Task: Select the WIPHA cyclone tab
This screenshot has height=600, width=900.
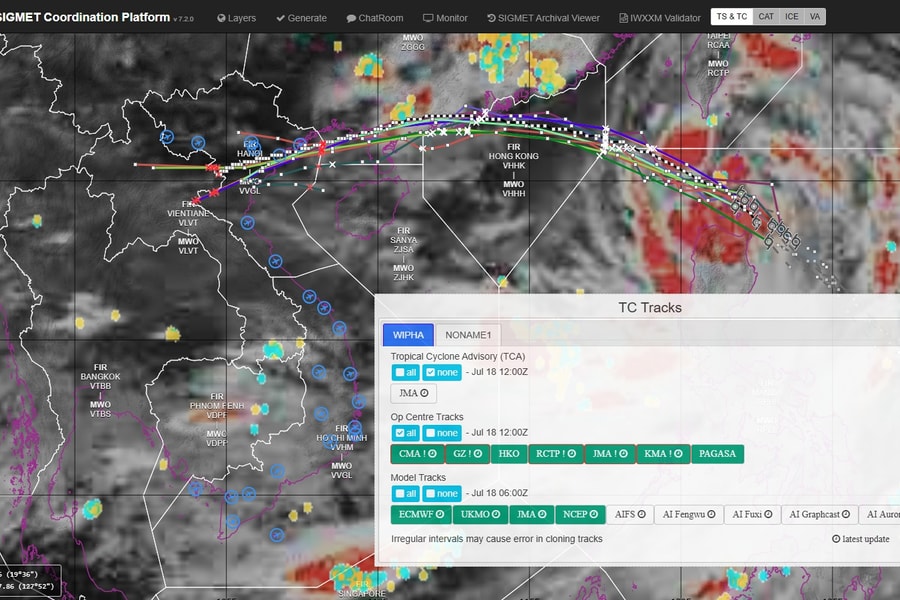Action: (408, 335)
